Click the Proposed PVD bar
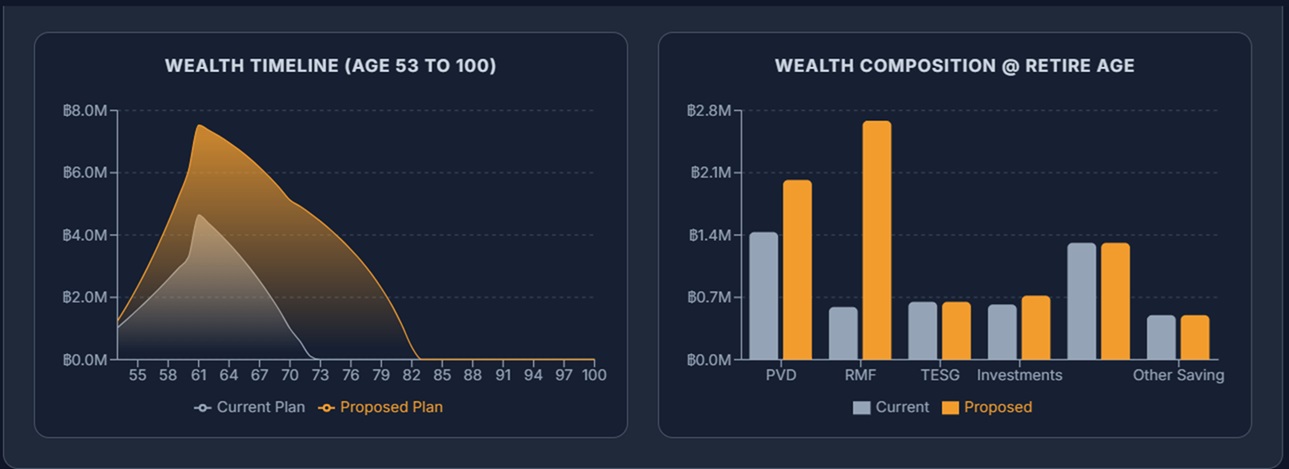This screenshot has height=469, width=1289. (x=797, y=270)
